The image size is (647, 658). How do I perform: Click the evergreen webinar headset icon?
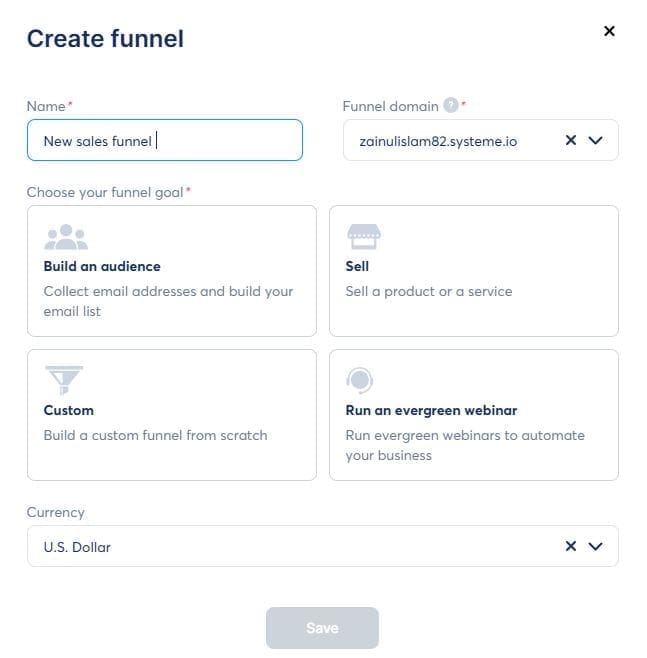(360, 381)
